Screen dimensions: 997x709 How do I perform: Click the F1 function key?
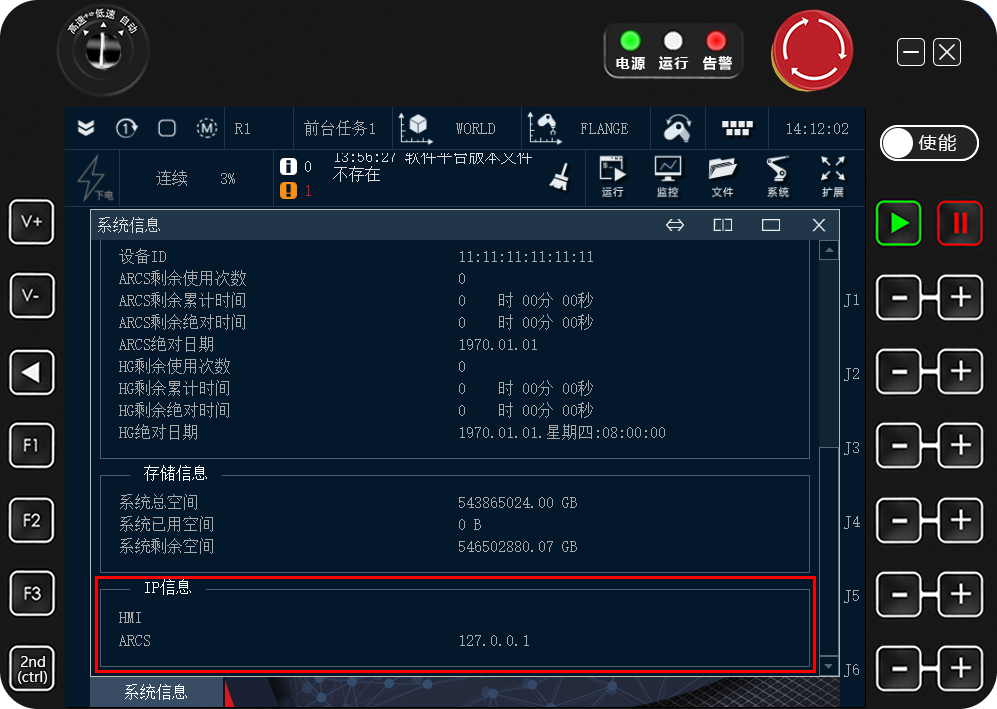(31, 446)
